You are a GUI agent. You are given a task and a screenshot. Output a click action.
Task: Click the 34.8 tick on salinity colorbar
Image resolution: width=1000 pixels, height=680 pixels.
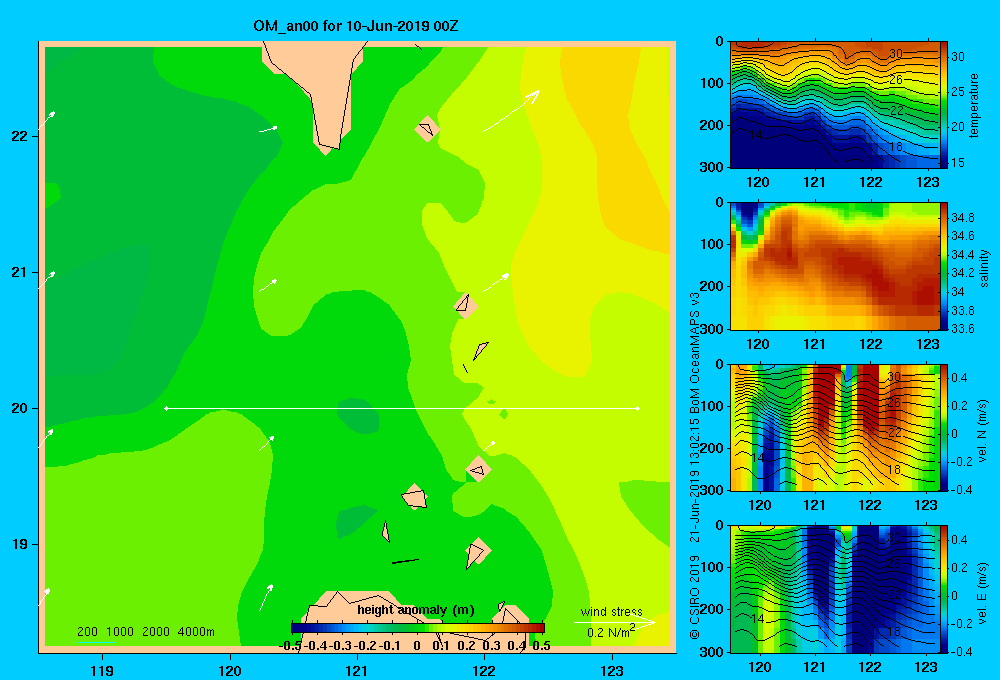(962, 218)
